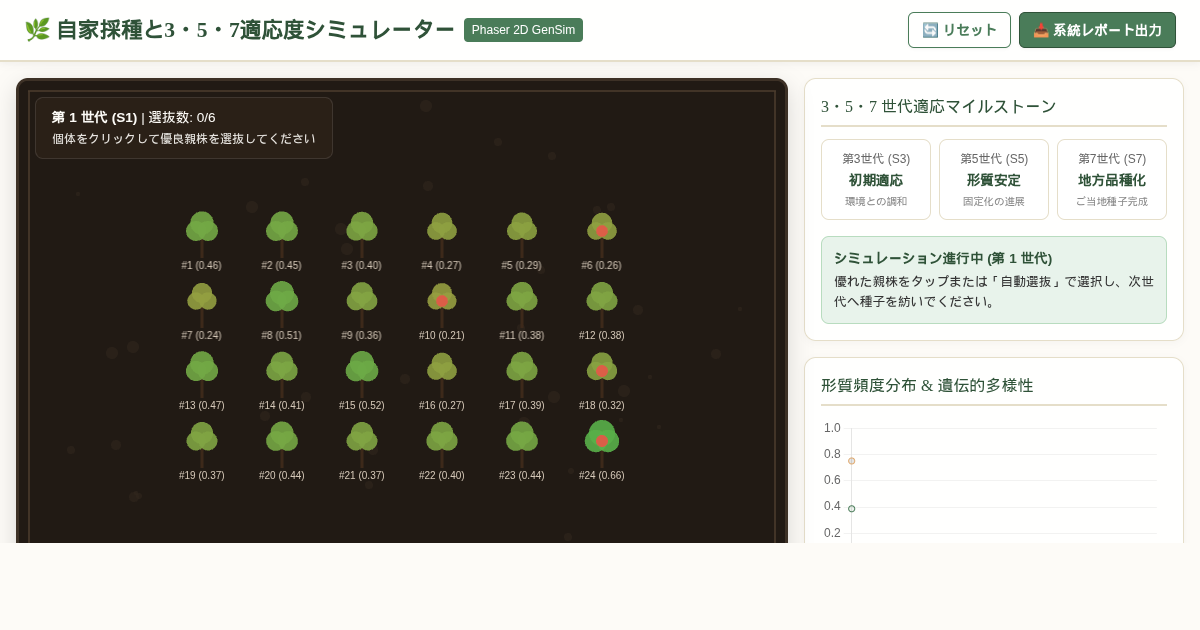
Task: Click the リセット reset button
Action: point(959,30)
